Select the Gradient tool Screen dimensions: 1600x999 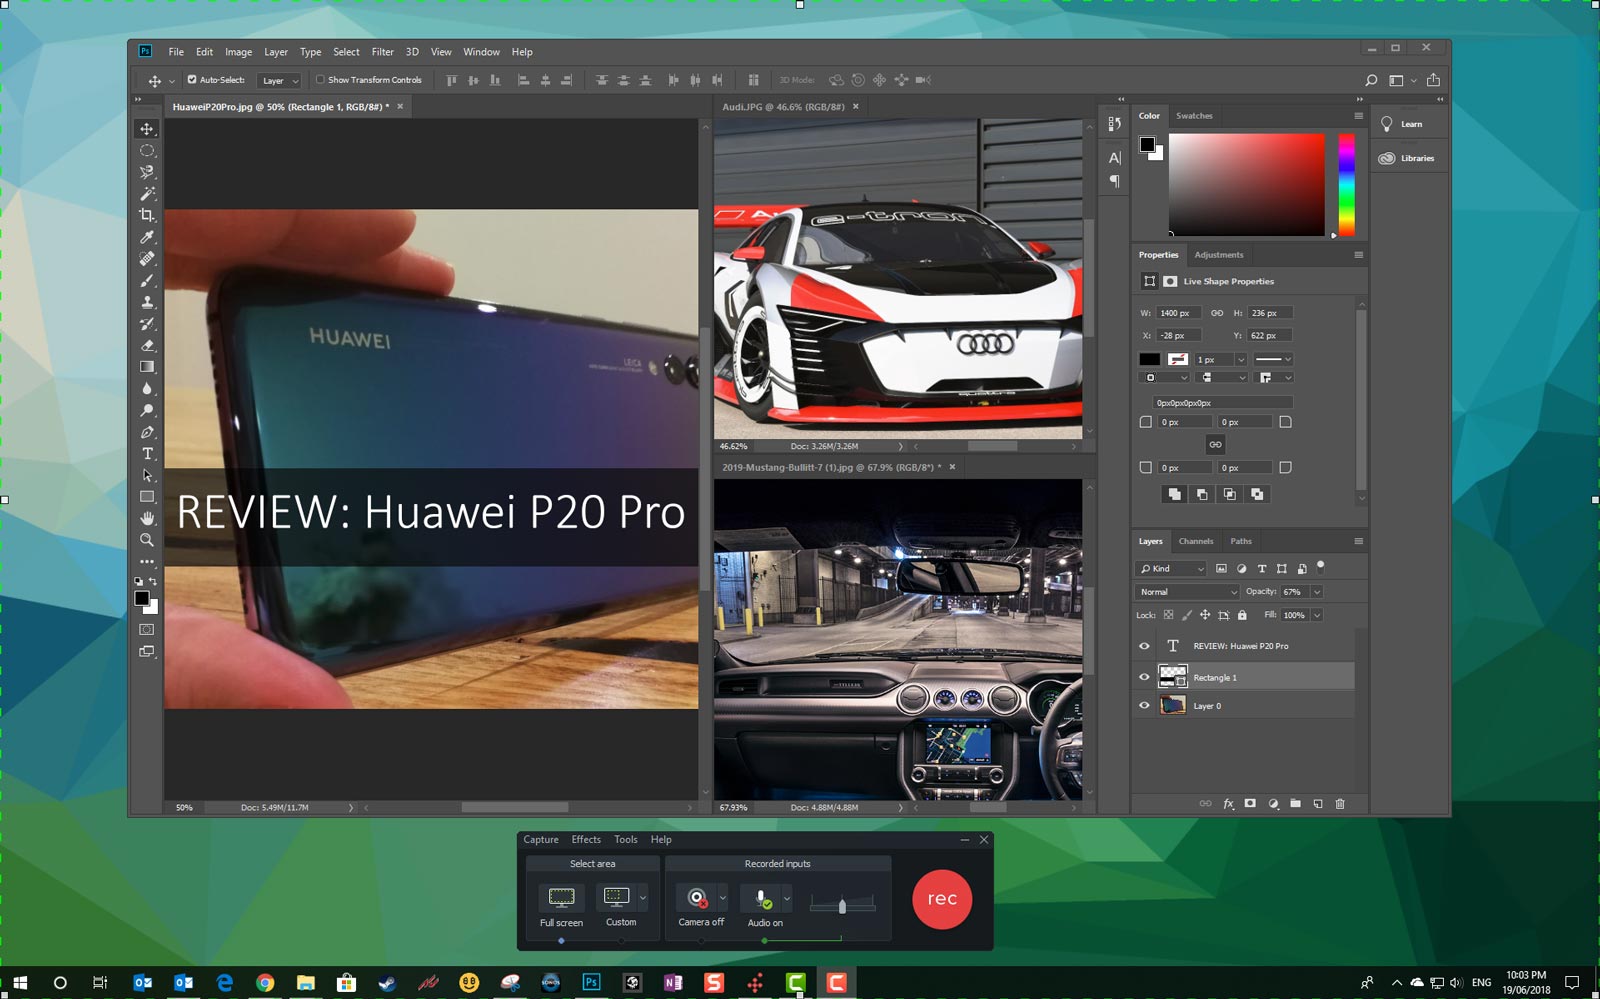coord(147,367)
